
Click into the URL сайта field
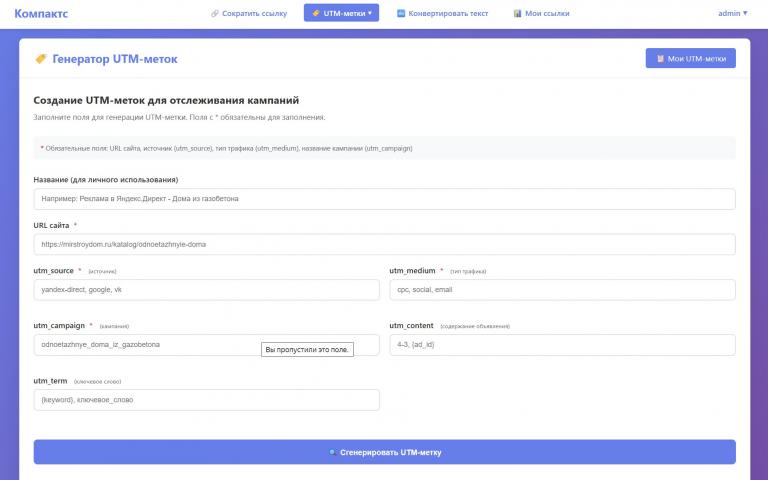point(384,244)
